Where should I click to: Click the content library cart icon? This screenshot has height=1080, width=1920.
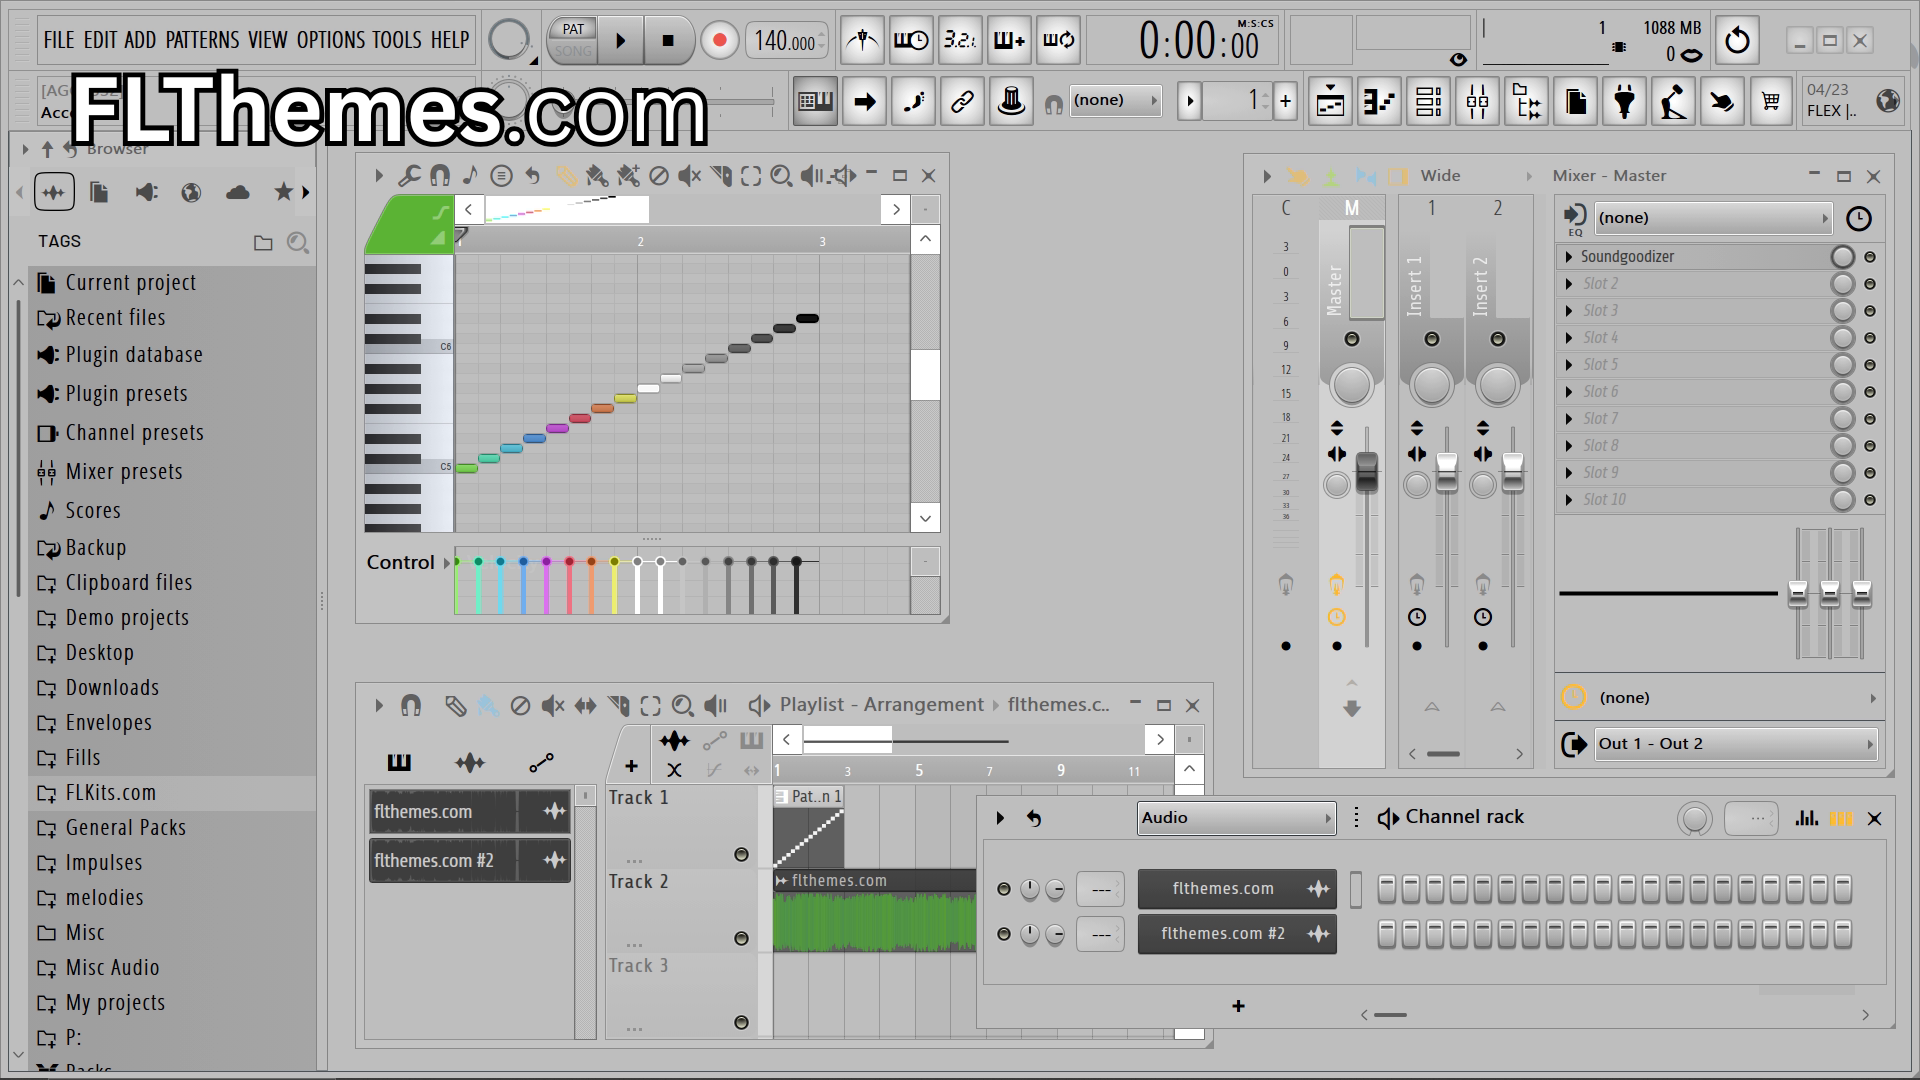pos(1771,101)
